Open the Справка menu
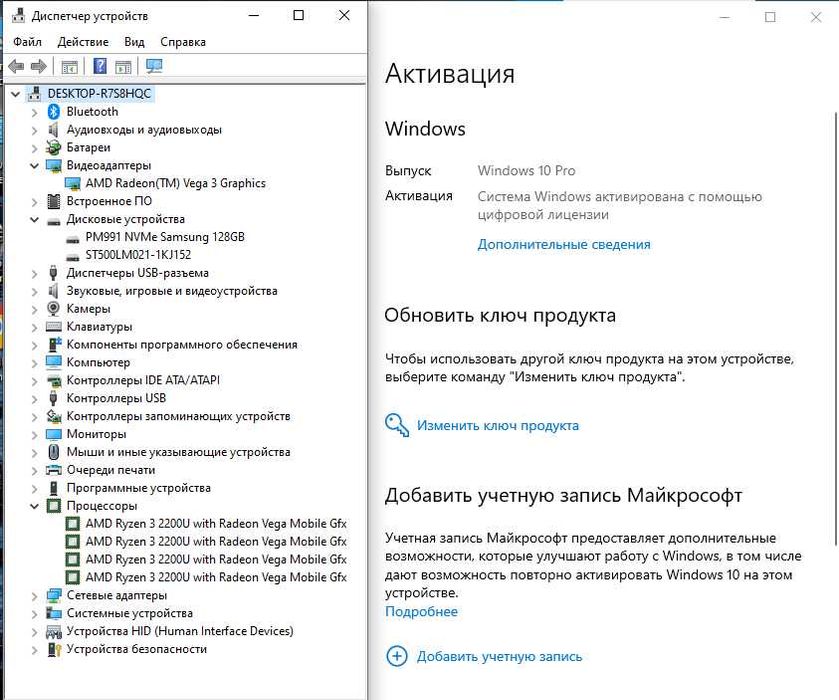This screenshot has width=839, height=700. coord(183,42)
